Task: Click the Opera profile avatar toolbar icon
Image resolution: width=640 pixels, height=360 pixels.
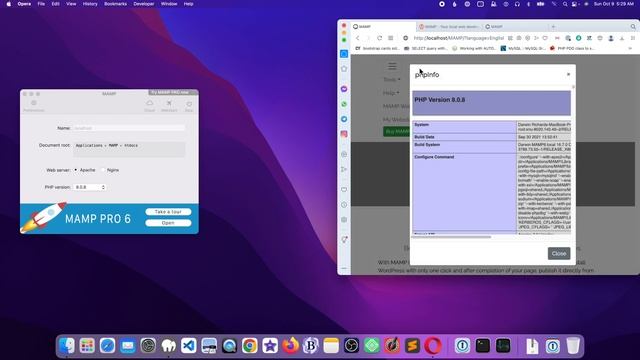Action: 611,38
